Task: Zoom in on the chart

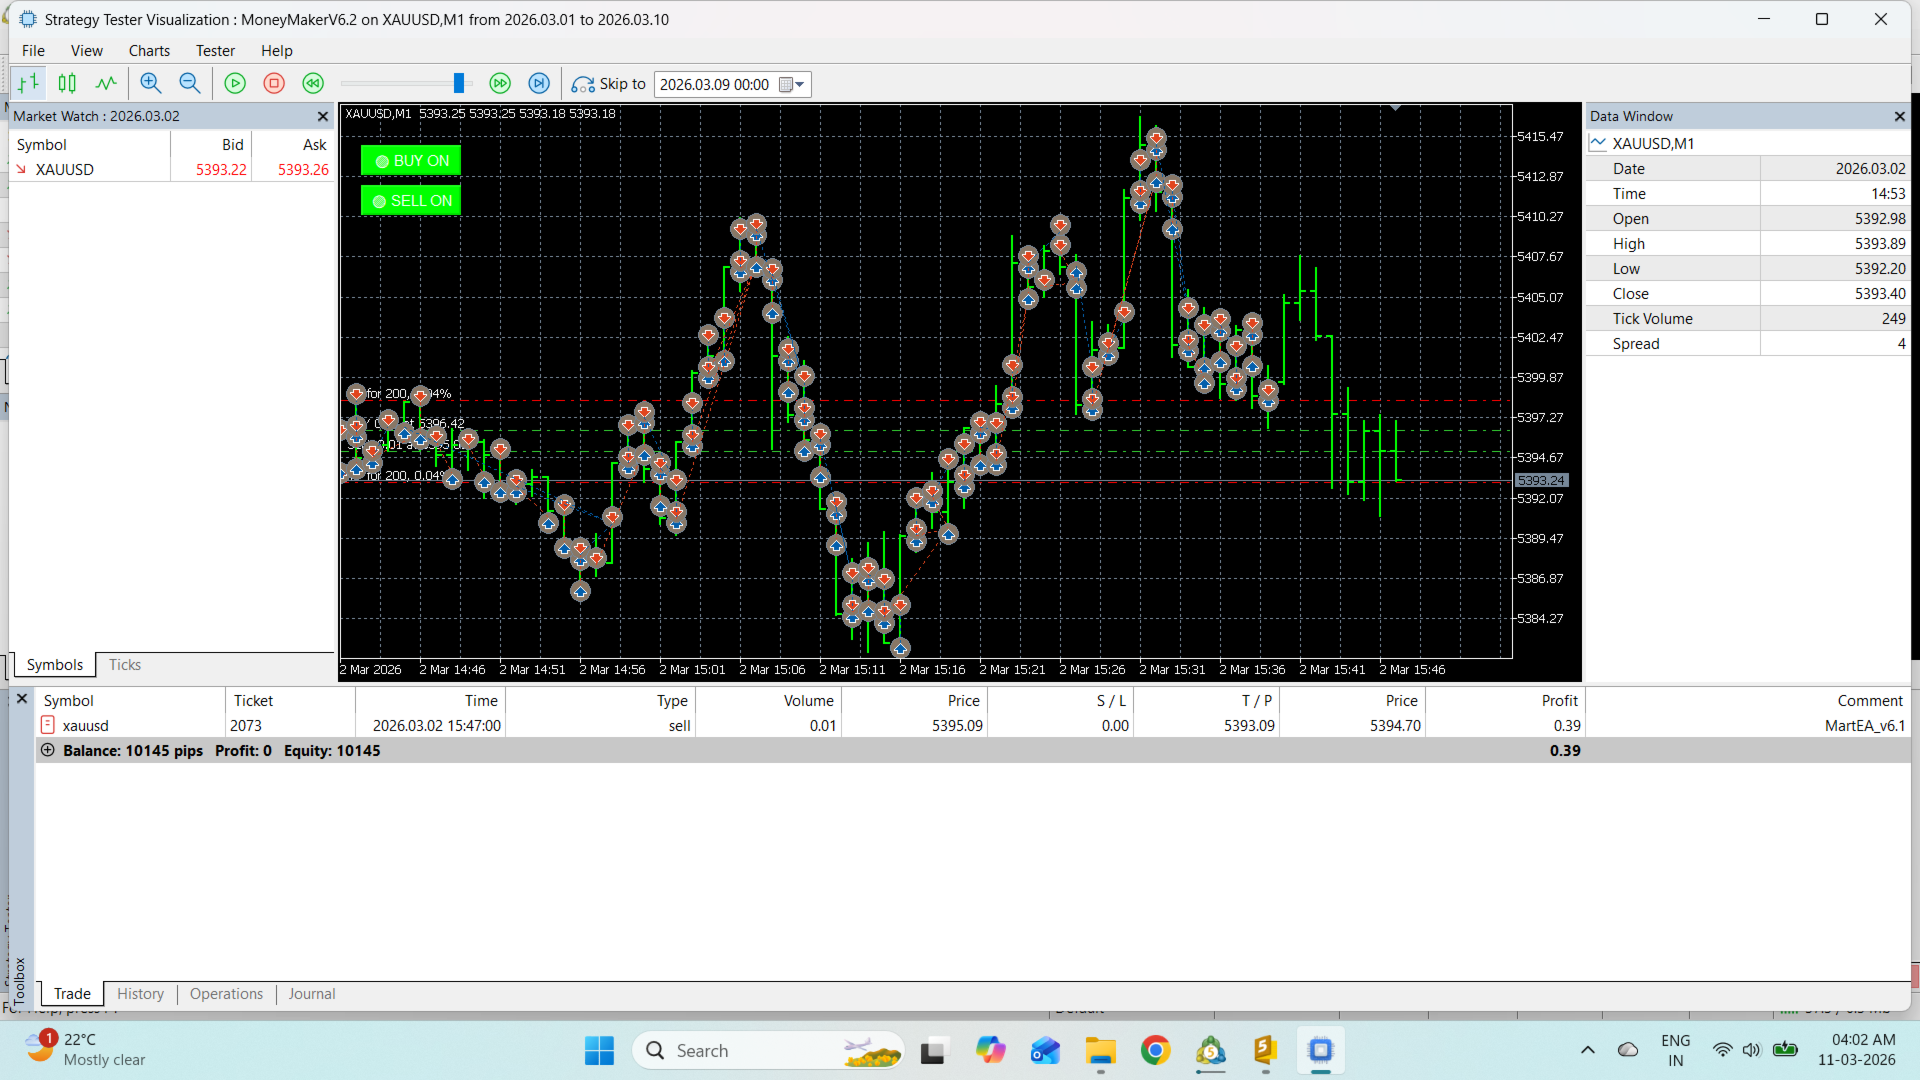Action: [150, 84]
